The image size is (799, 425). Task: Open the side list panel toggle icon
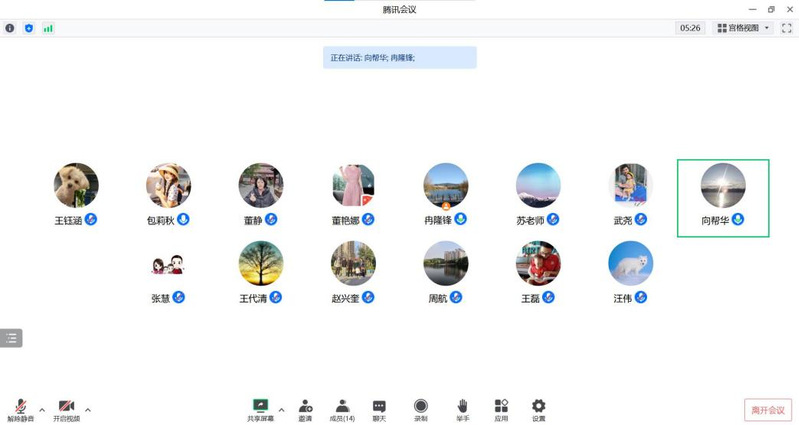point(11,338)
